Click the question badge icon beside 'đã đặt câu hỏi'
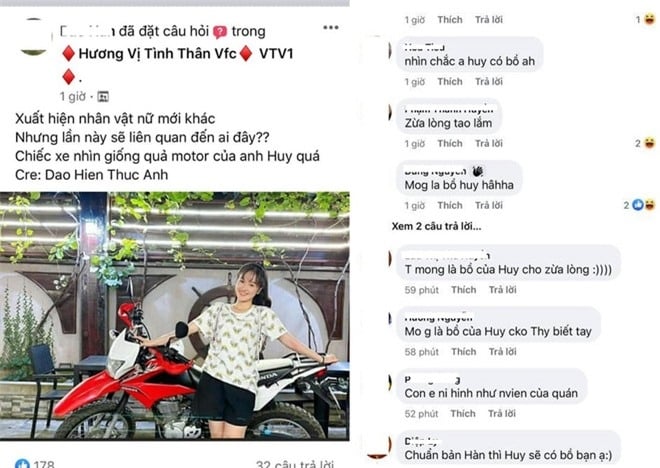660x468 pixels. pos(220,32)
